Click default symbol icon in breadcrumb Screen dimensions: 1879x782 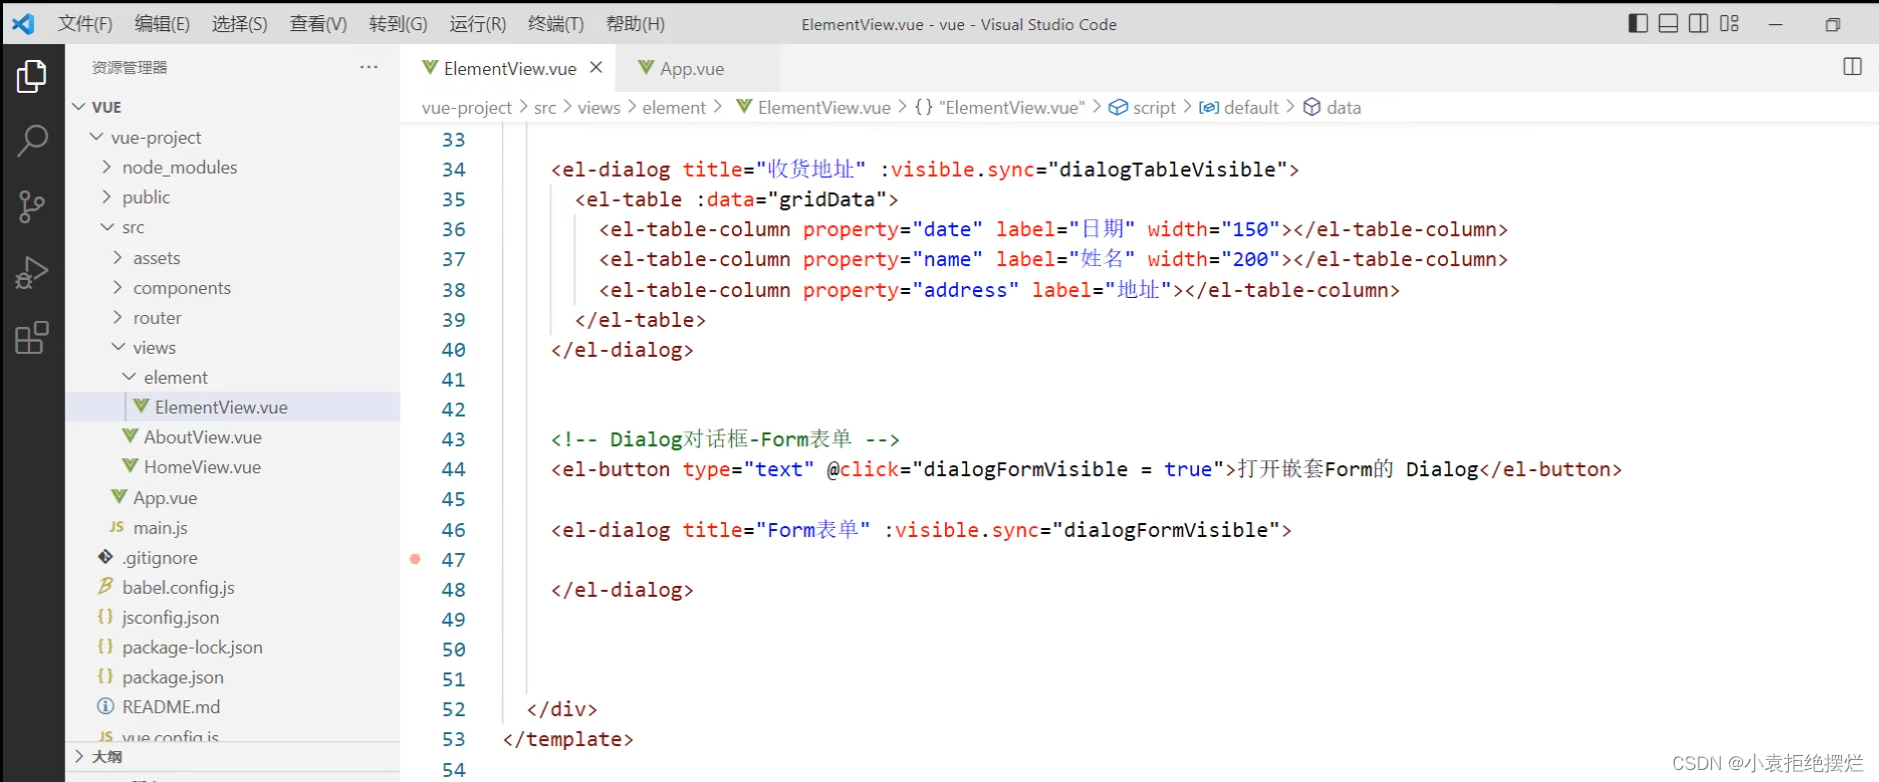(x=1209, y=107)
